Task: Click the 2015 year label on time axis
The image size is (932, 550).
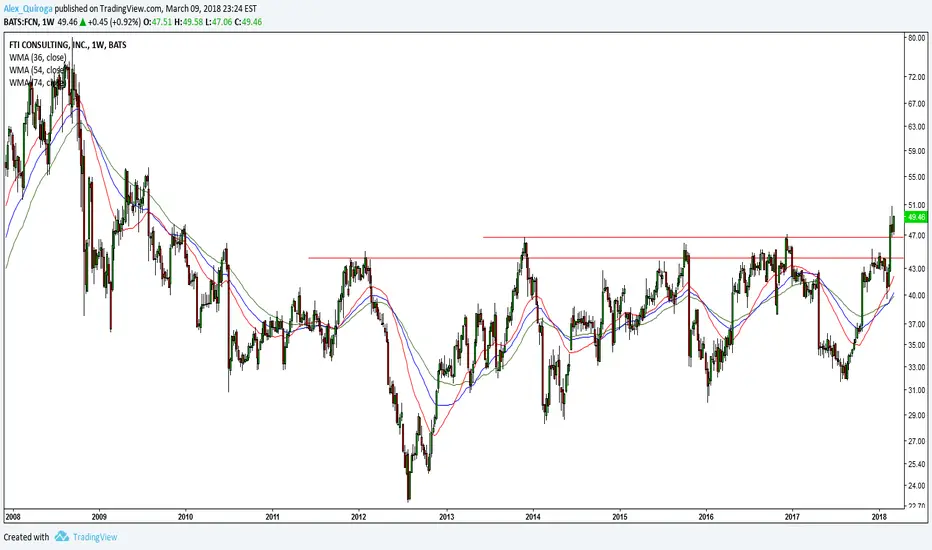Action: click(x=619, y=517)
